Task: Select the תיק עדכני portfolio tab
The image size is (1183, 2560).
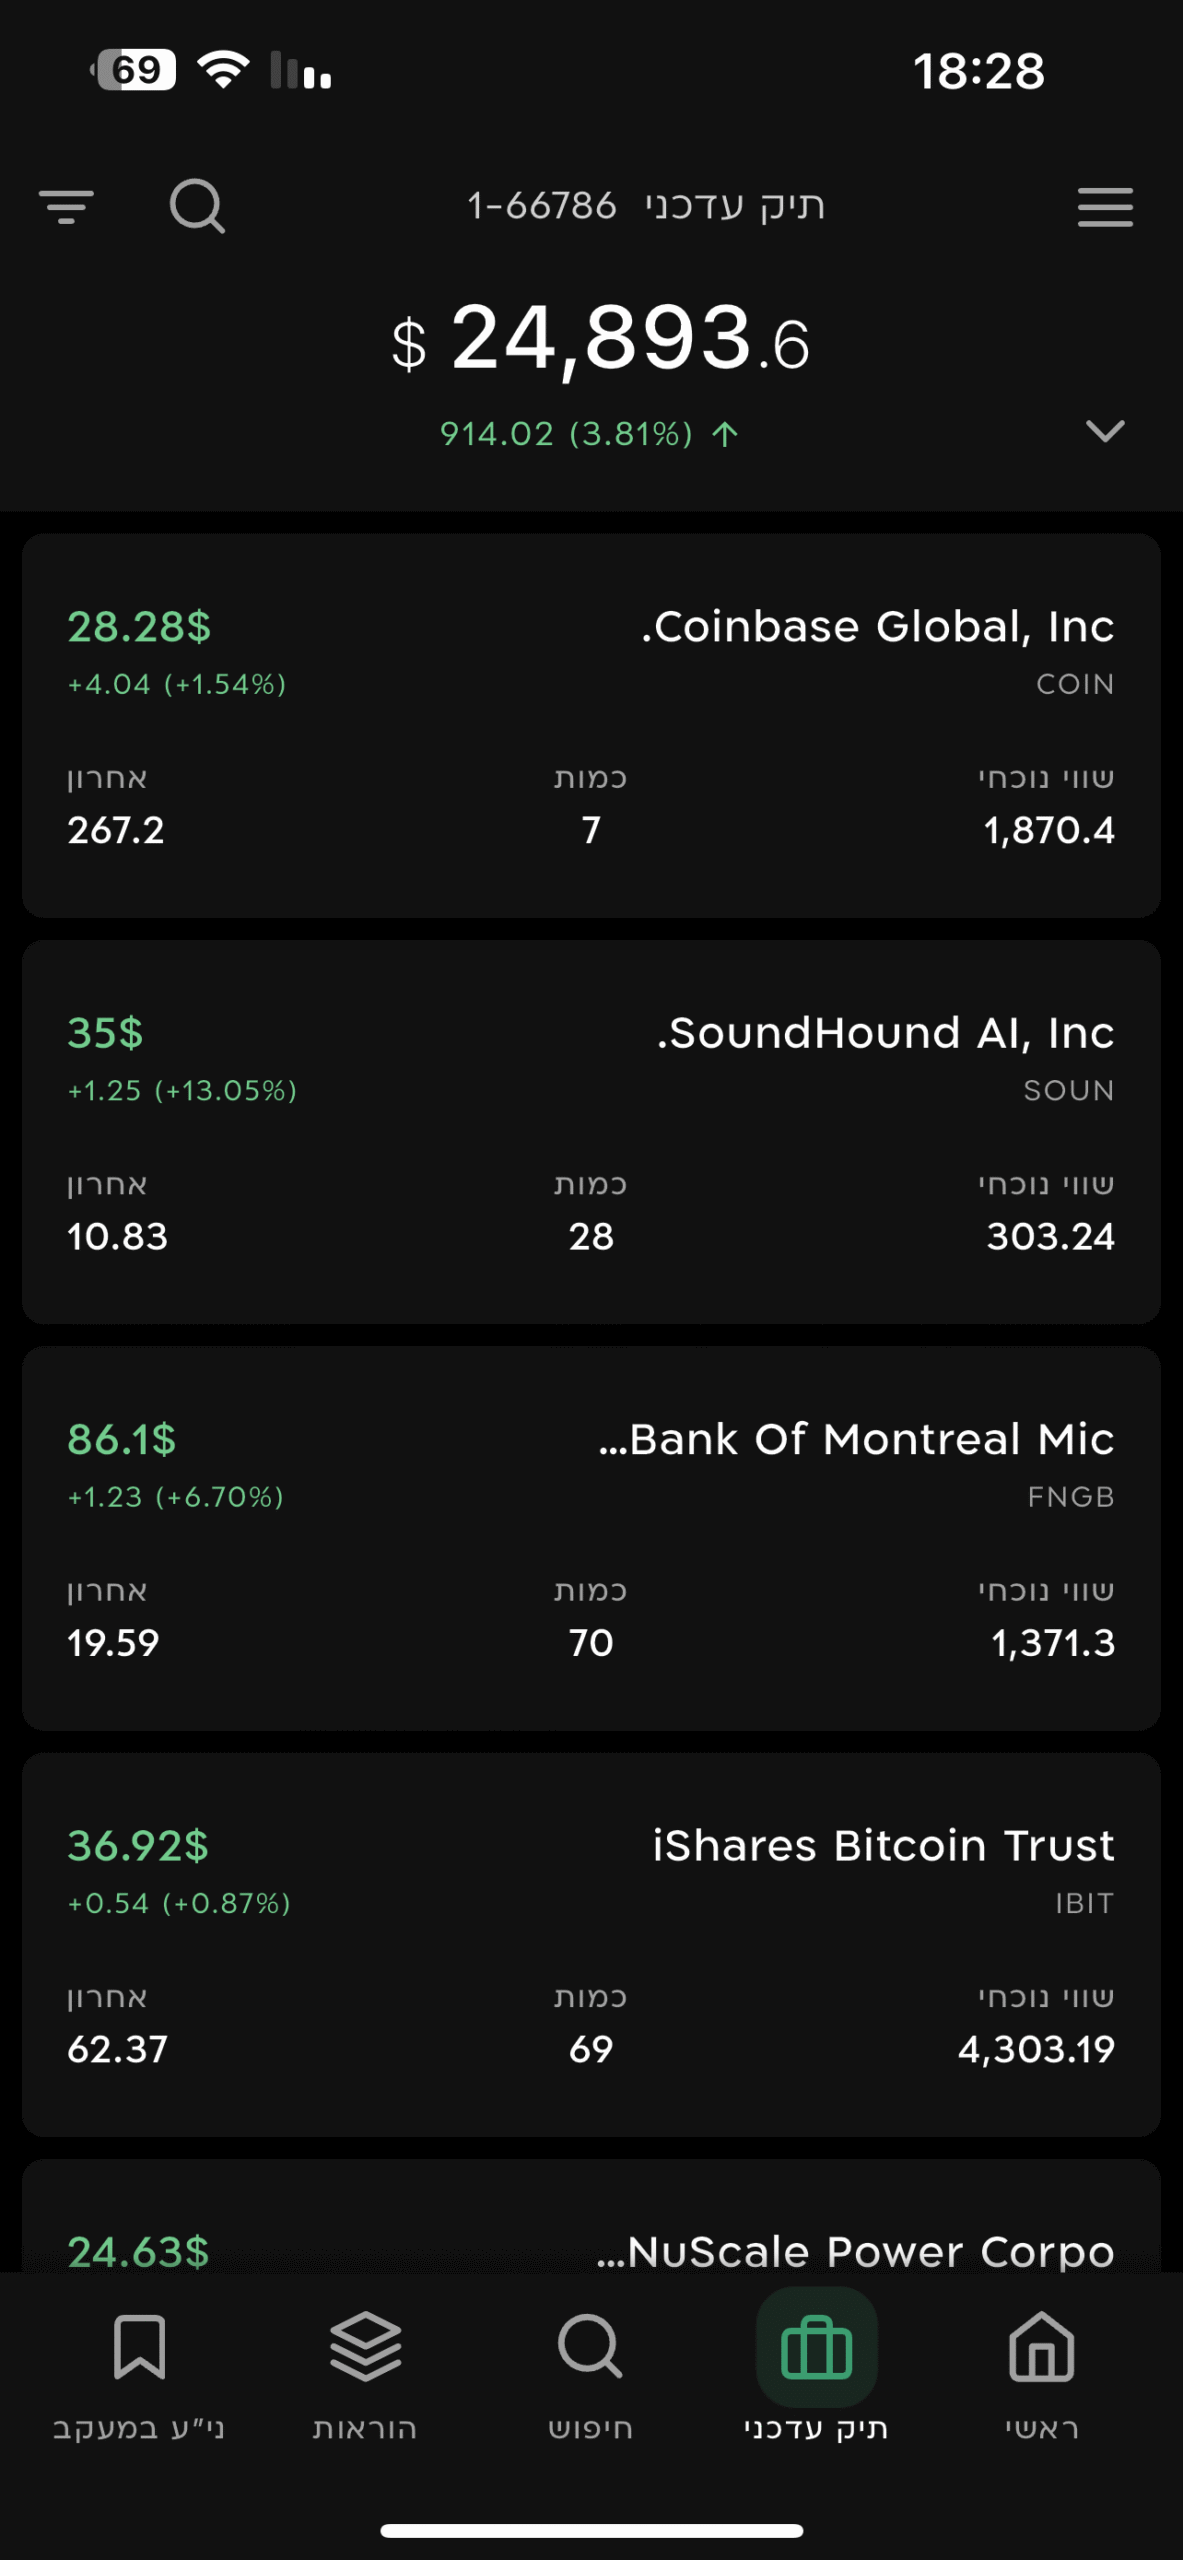Action: click(x=816, y=2375)
